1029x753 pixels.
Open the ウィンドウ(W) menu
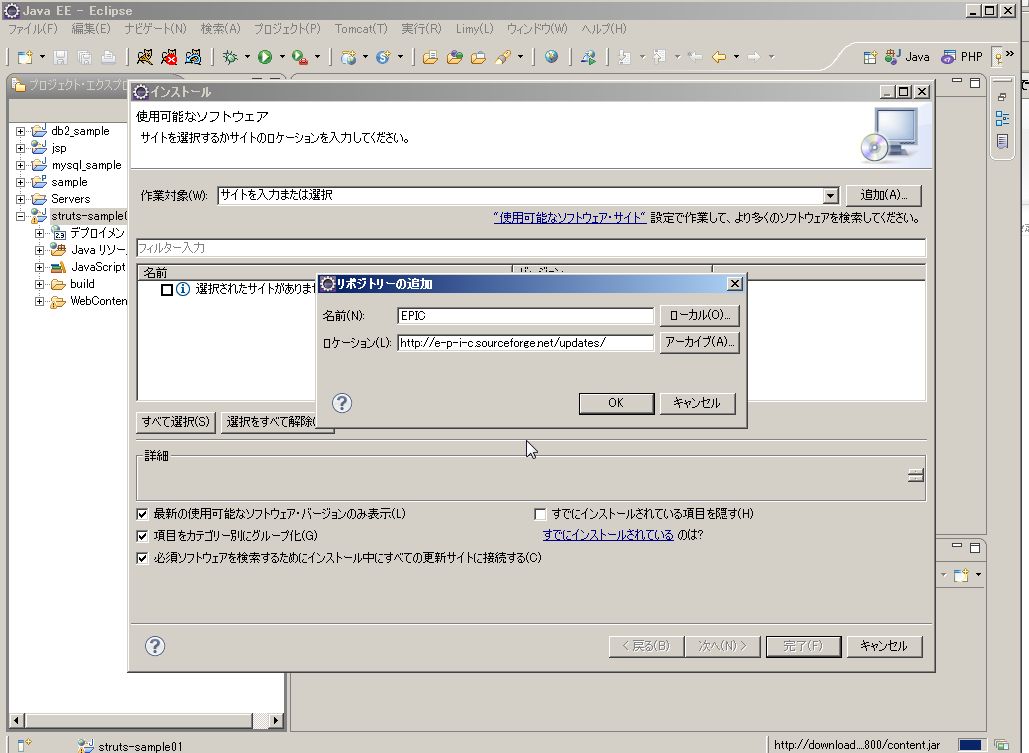[x=537, y=29]
